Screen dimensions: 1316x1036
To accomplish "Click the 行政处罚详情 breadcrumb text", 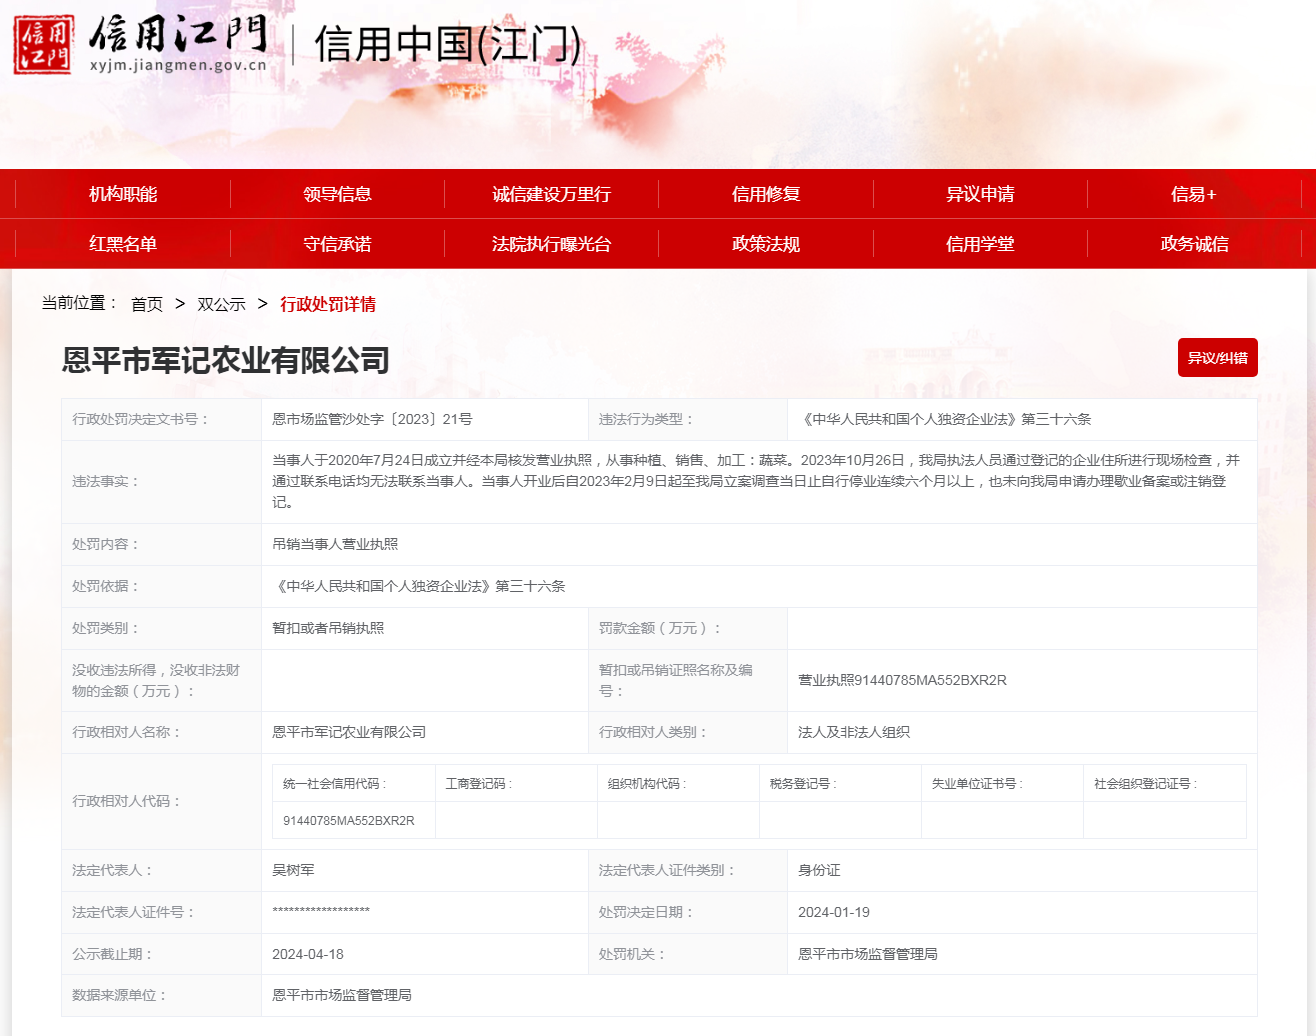I will 328,304.
